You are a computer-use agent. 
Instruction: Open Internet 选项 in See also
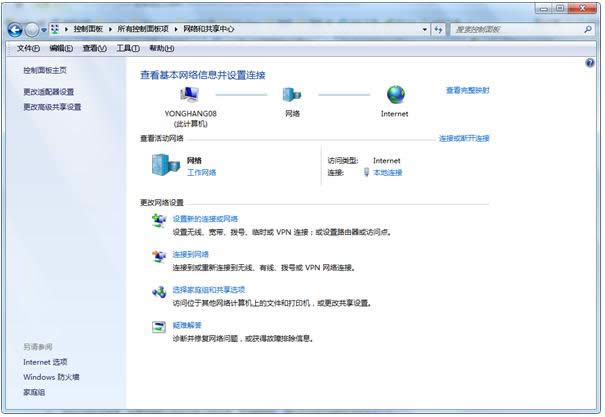click(45, 362)
